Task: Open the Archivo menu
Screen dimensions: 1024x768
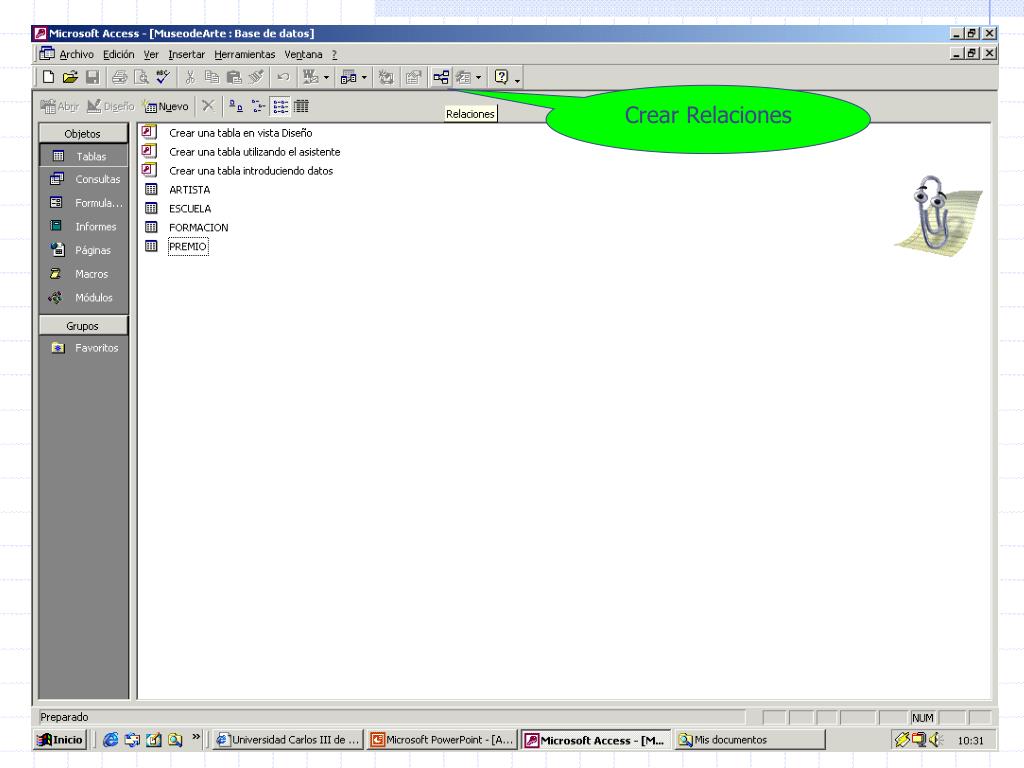Action: (76, 54)
